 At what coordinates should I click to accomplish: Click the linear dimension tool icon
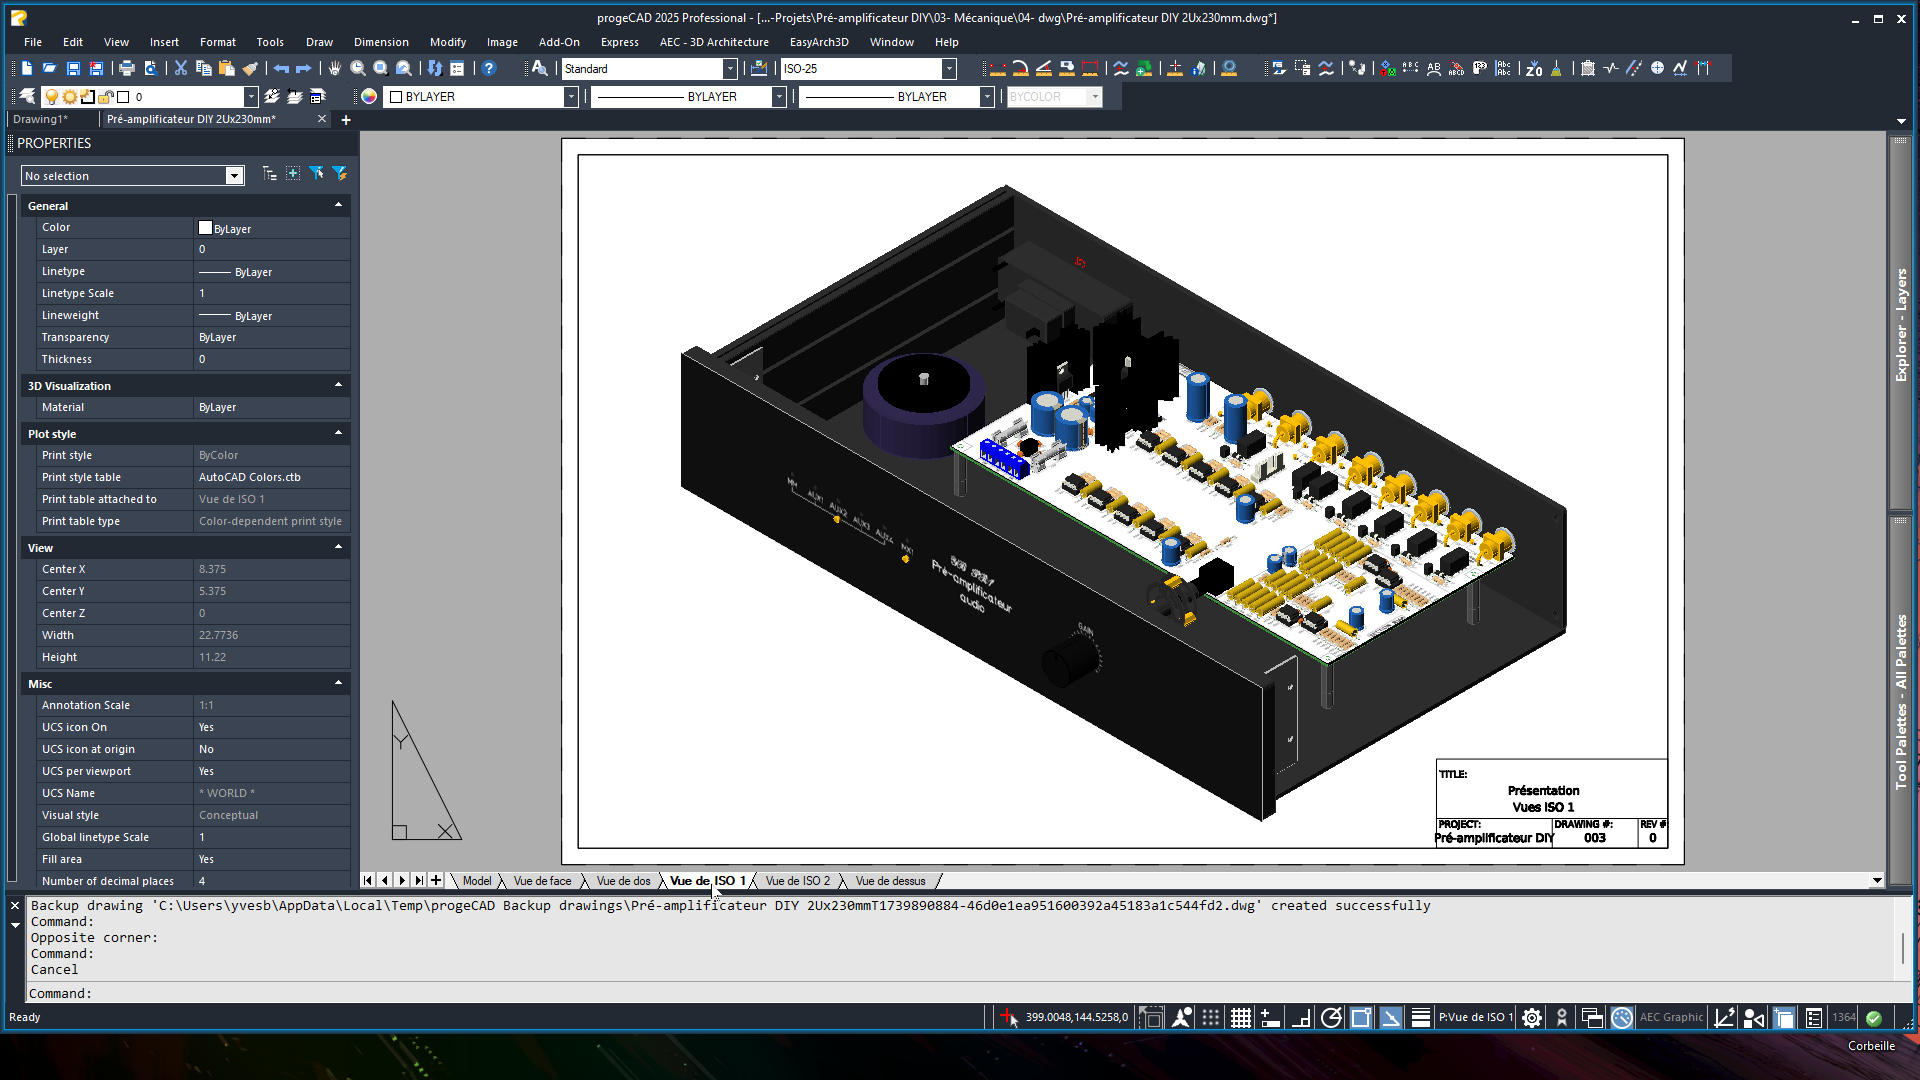pos(997,68)
